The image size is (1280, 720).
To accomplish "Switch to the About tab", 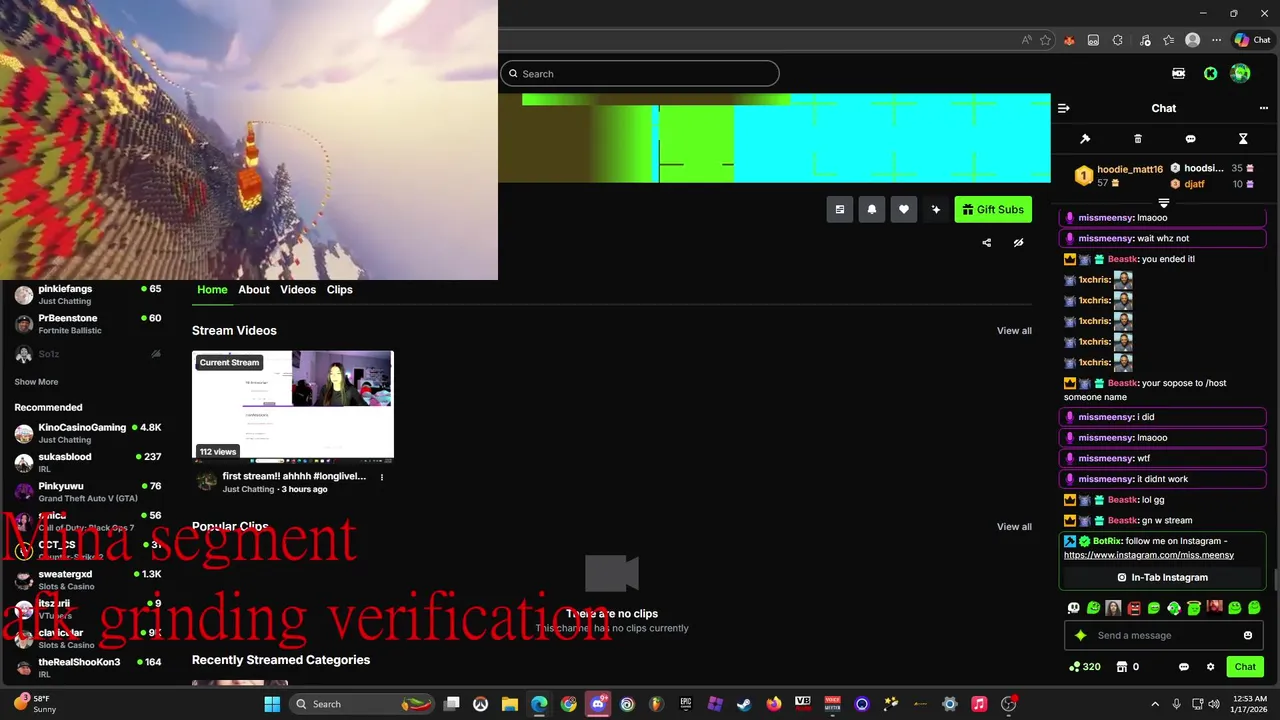I will (254, 289).
